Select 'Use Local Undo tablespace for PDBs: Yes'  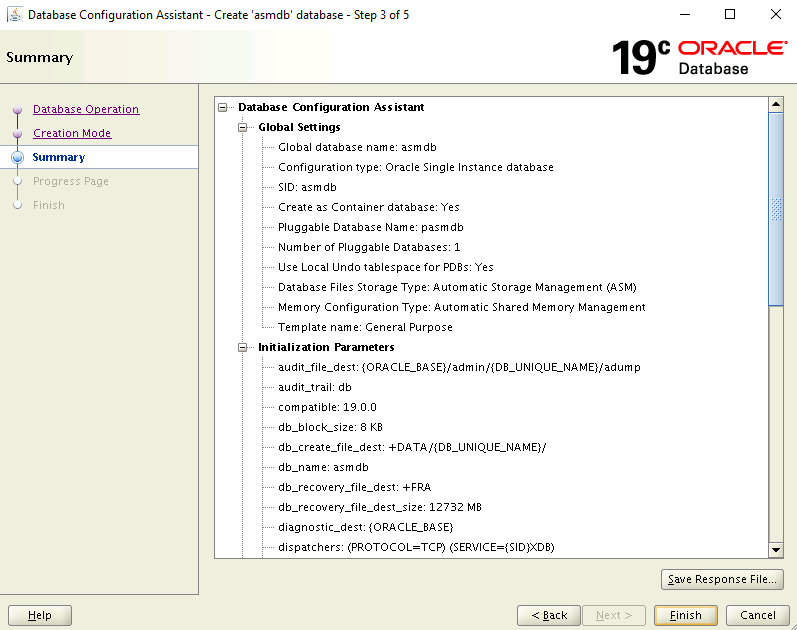[386, 267]
